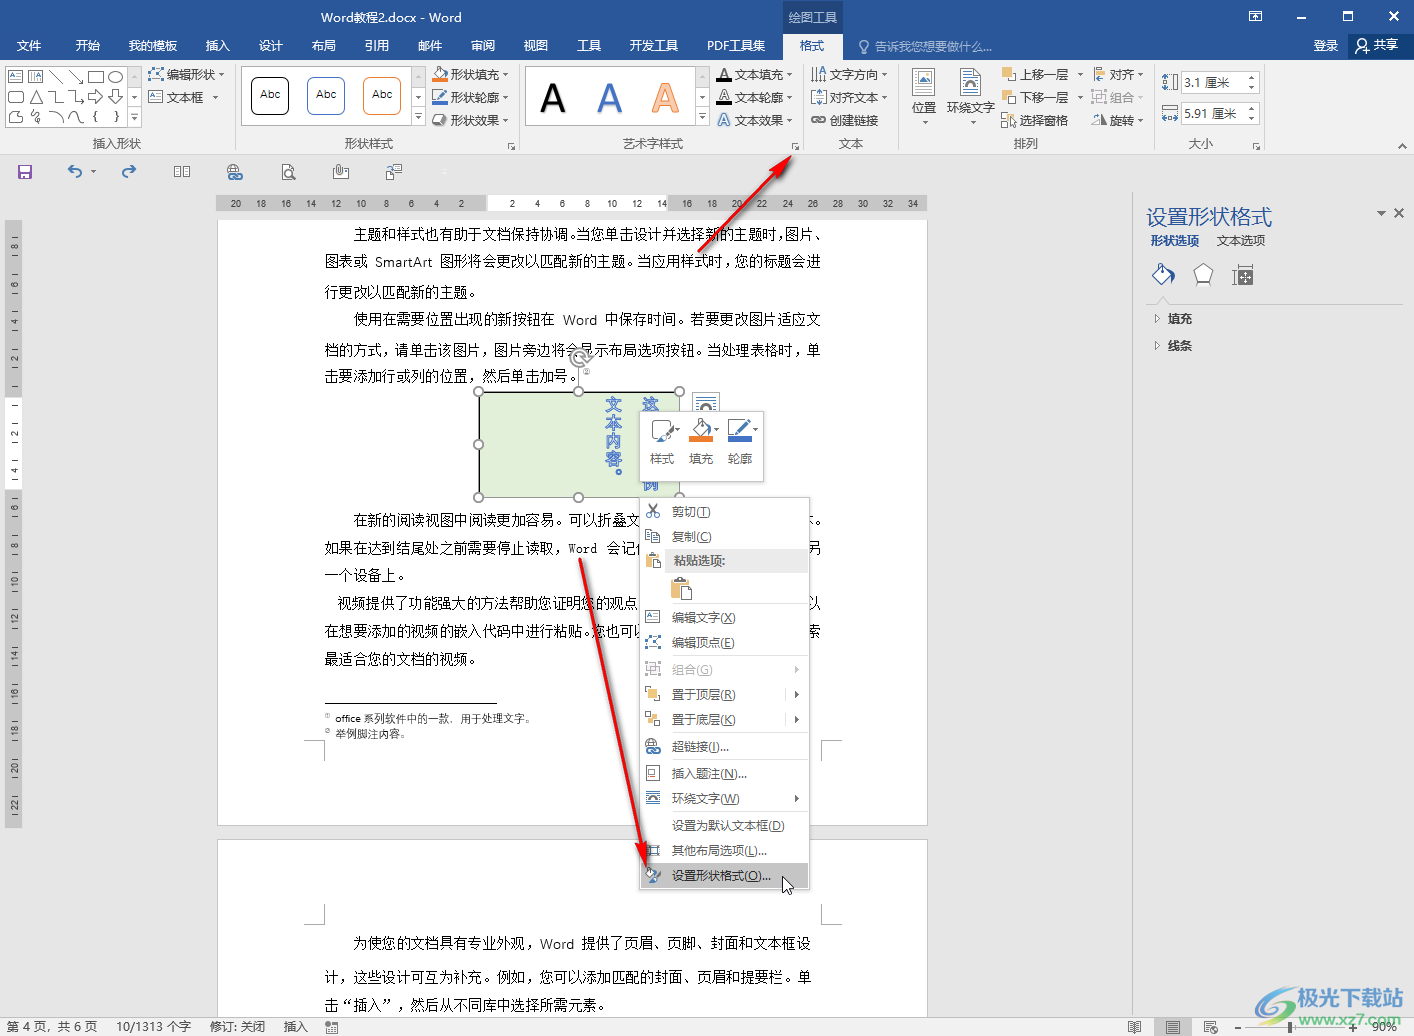Select the rectangle shape in Insert Shapes gallery

click(96, 76)
